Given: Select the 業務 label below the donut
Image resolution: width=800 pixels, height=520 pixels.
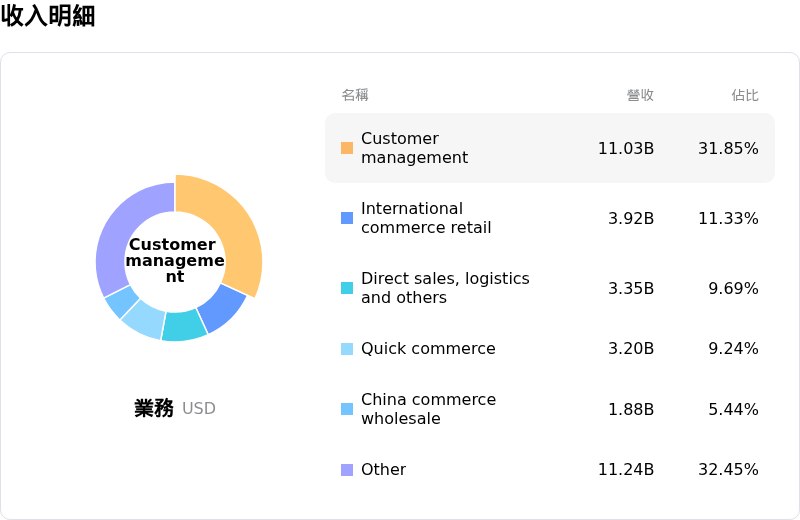Looking at the screenshot, I should tap(154, 409).
